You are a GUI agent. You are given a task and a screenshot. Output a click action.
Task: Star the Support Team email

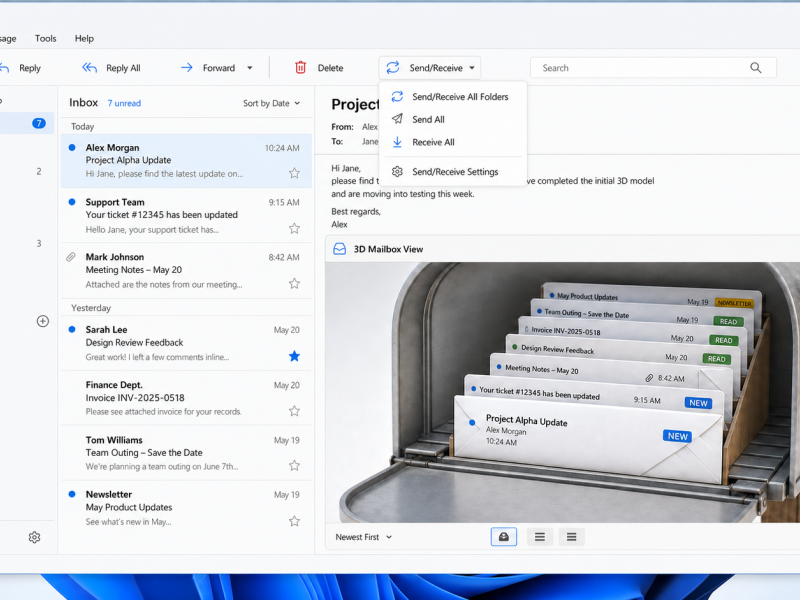(294, 228)
